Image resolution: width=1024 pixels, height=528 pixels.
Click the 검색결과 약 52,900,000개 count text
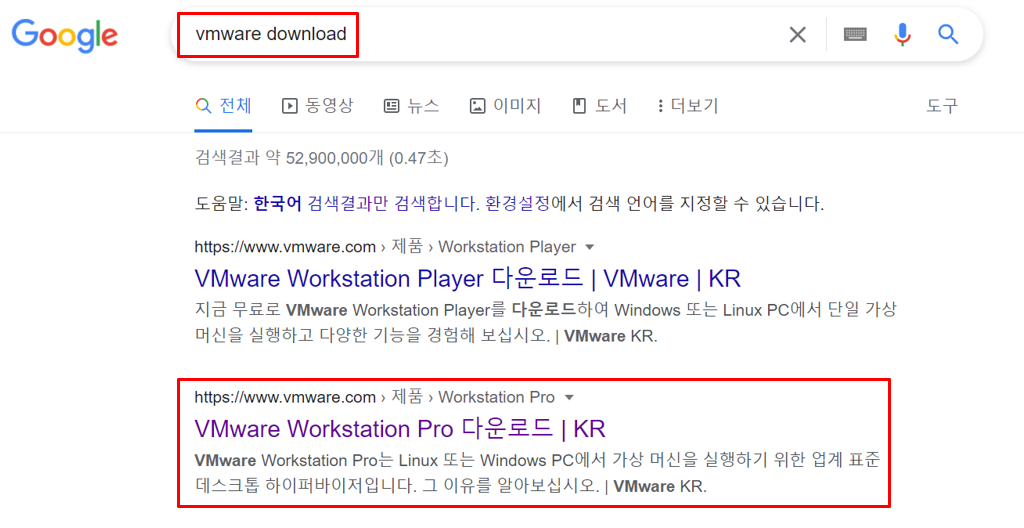[321, 158]
